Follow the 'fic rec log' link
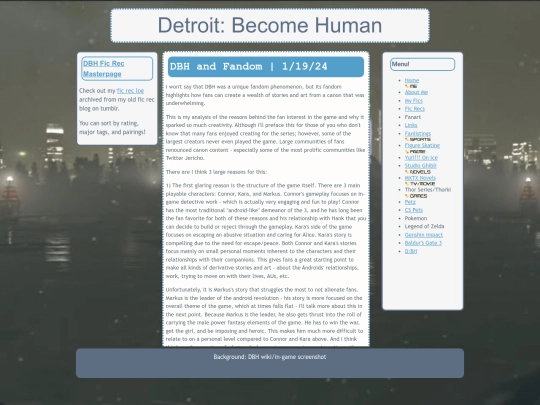540x405 pixels. (130, 91)
